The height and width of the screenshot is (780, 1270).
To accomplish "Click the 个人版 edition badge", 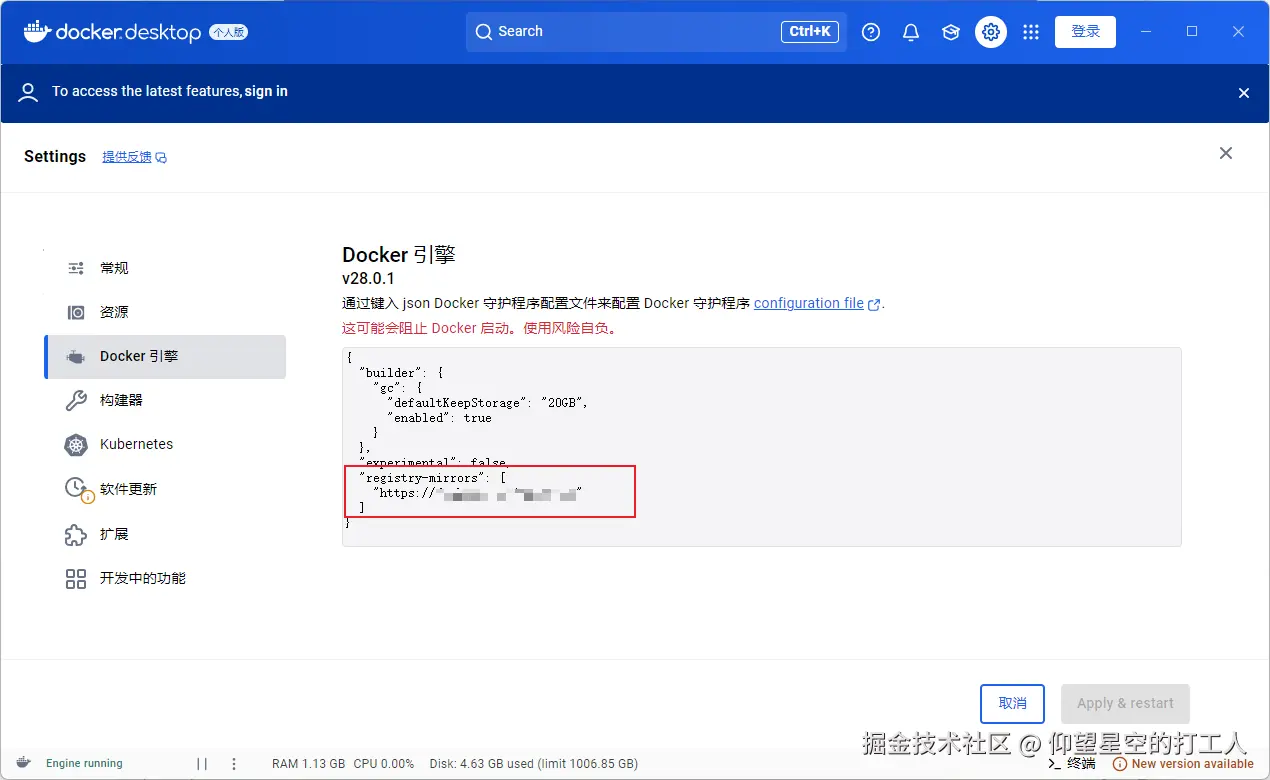I will click(228, 32).
